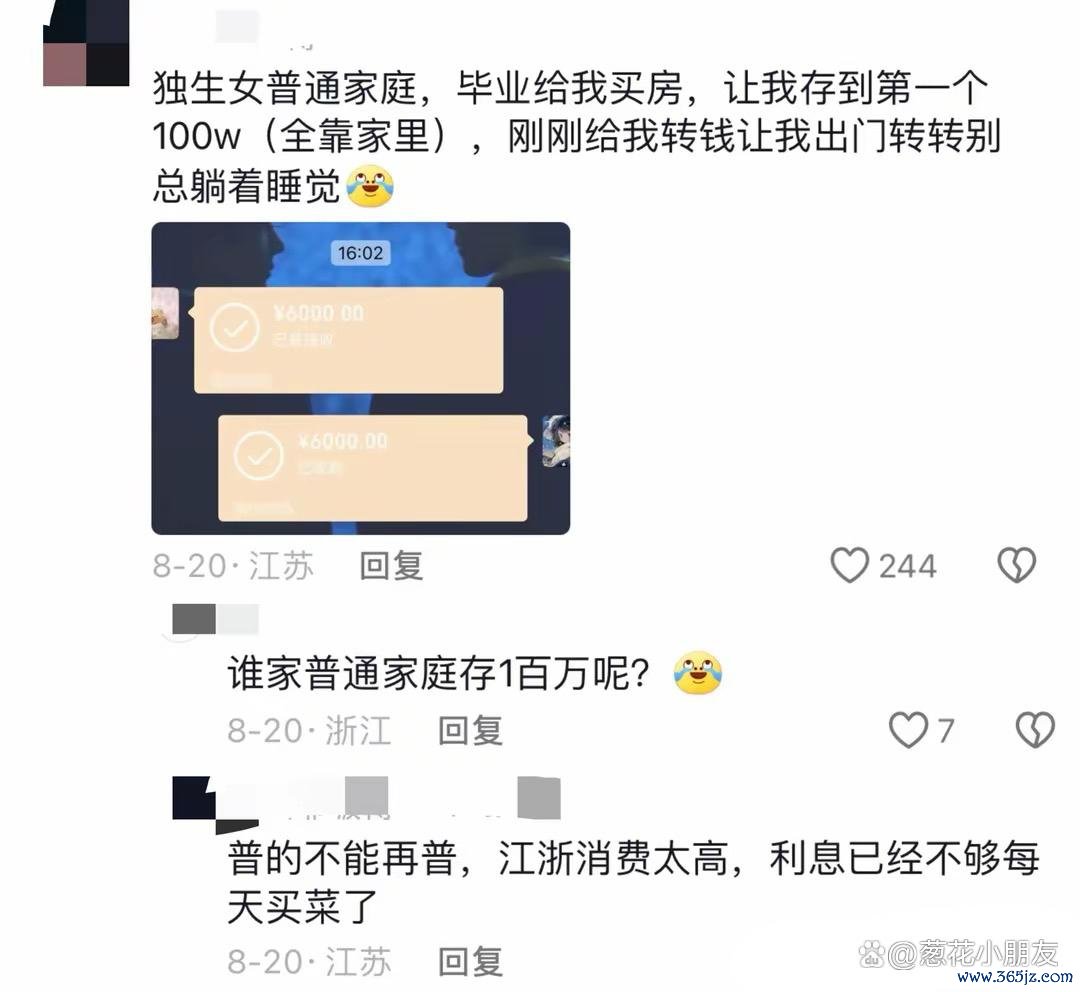This screenshot has height=992, width=1080.
Task: Reply to the 8-20 江苏 top comment
Action: coord(391,566)
